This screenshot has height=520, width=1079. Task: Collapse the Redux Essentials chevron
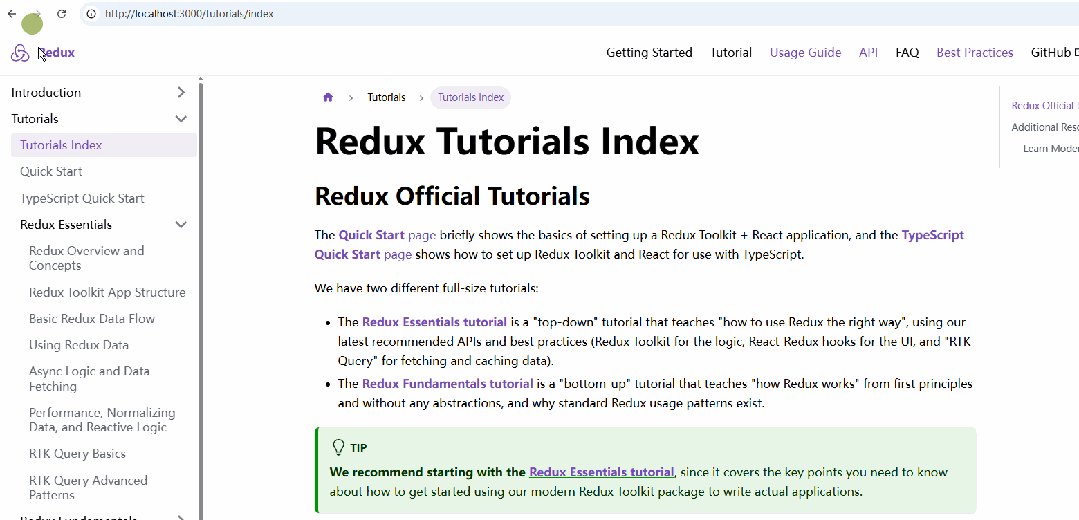[181, 224]
